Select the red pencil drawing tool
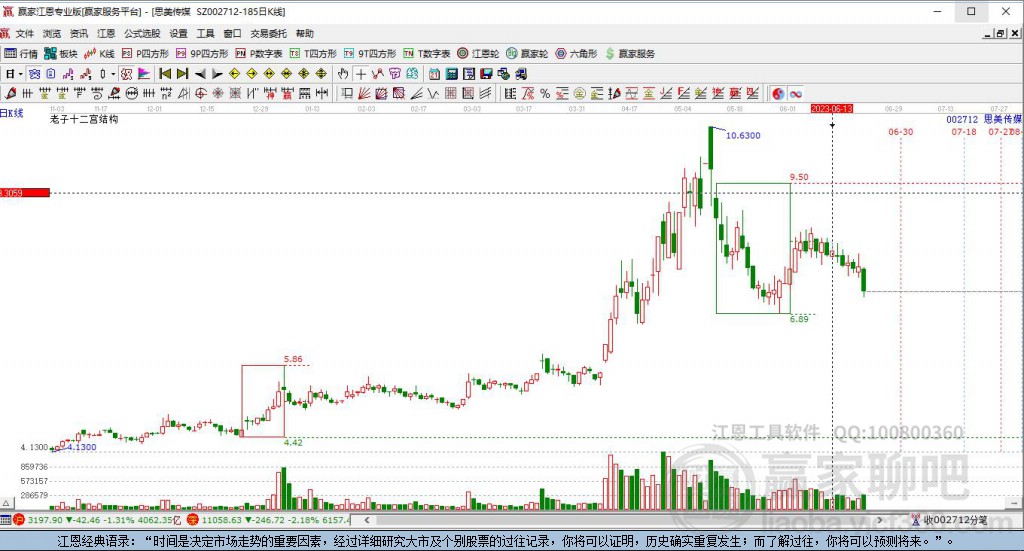Screen dimensions: 1024x551 tap(10, 93)
